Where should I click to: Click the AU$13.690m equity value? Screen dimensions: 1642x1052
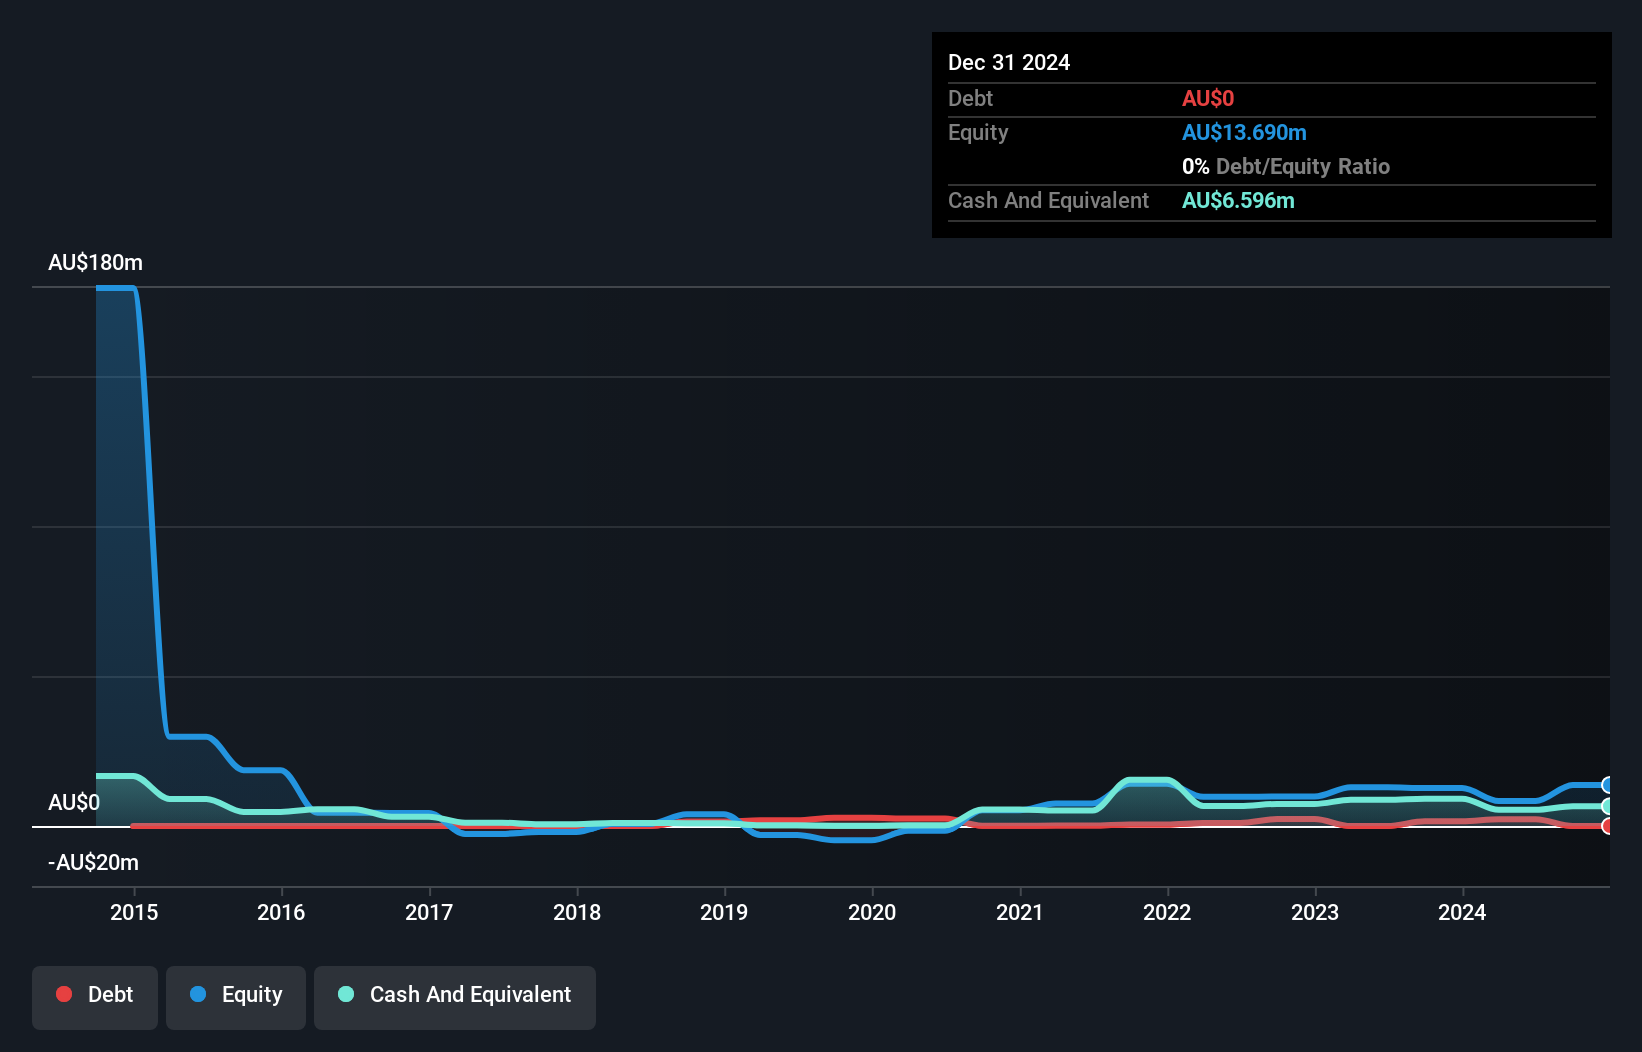[1244, 133]
